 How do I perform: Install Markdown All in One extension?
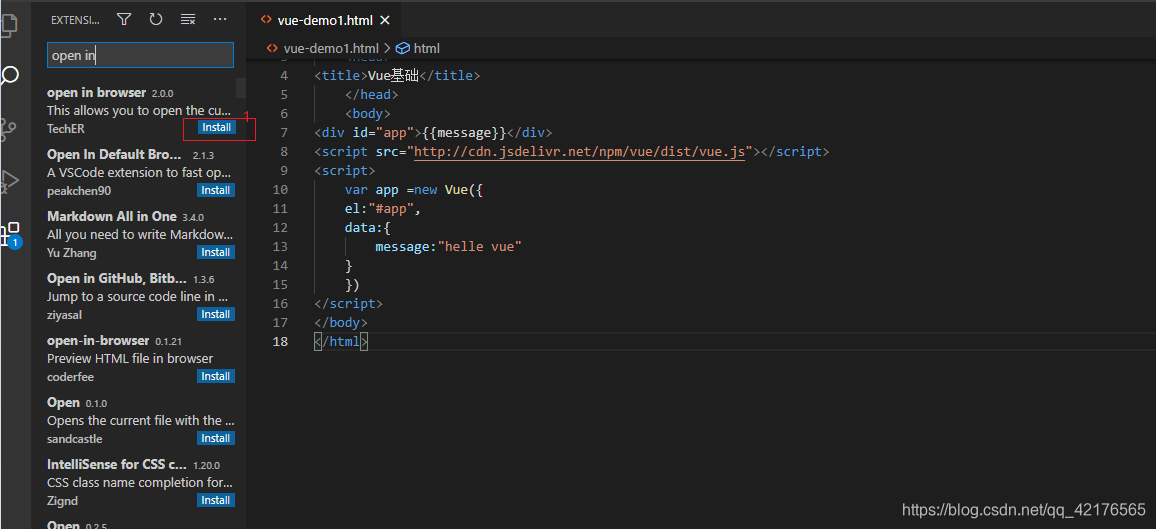pyautogui.click(x=217, y=252)
